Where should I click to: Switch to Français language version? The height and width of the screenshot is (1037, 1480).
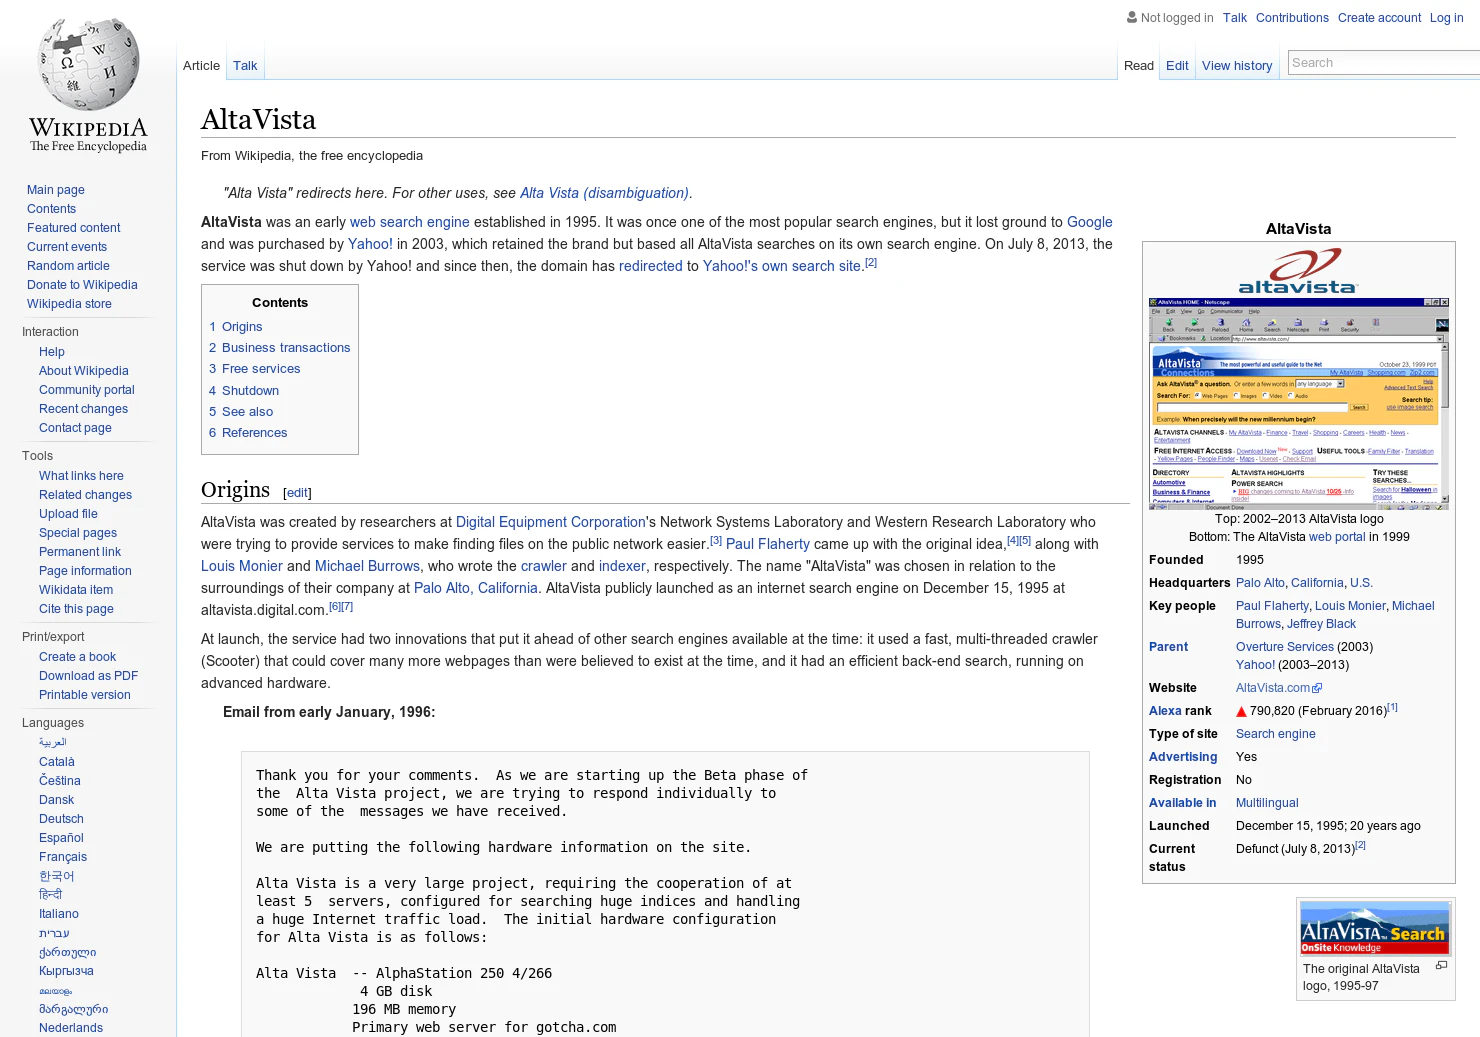pos(63,857)
